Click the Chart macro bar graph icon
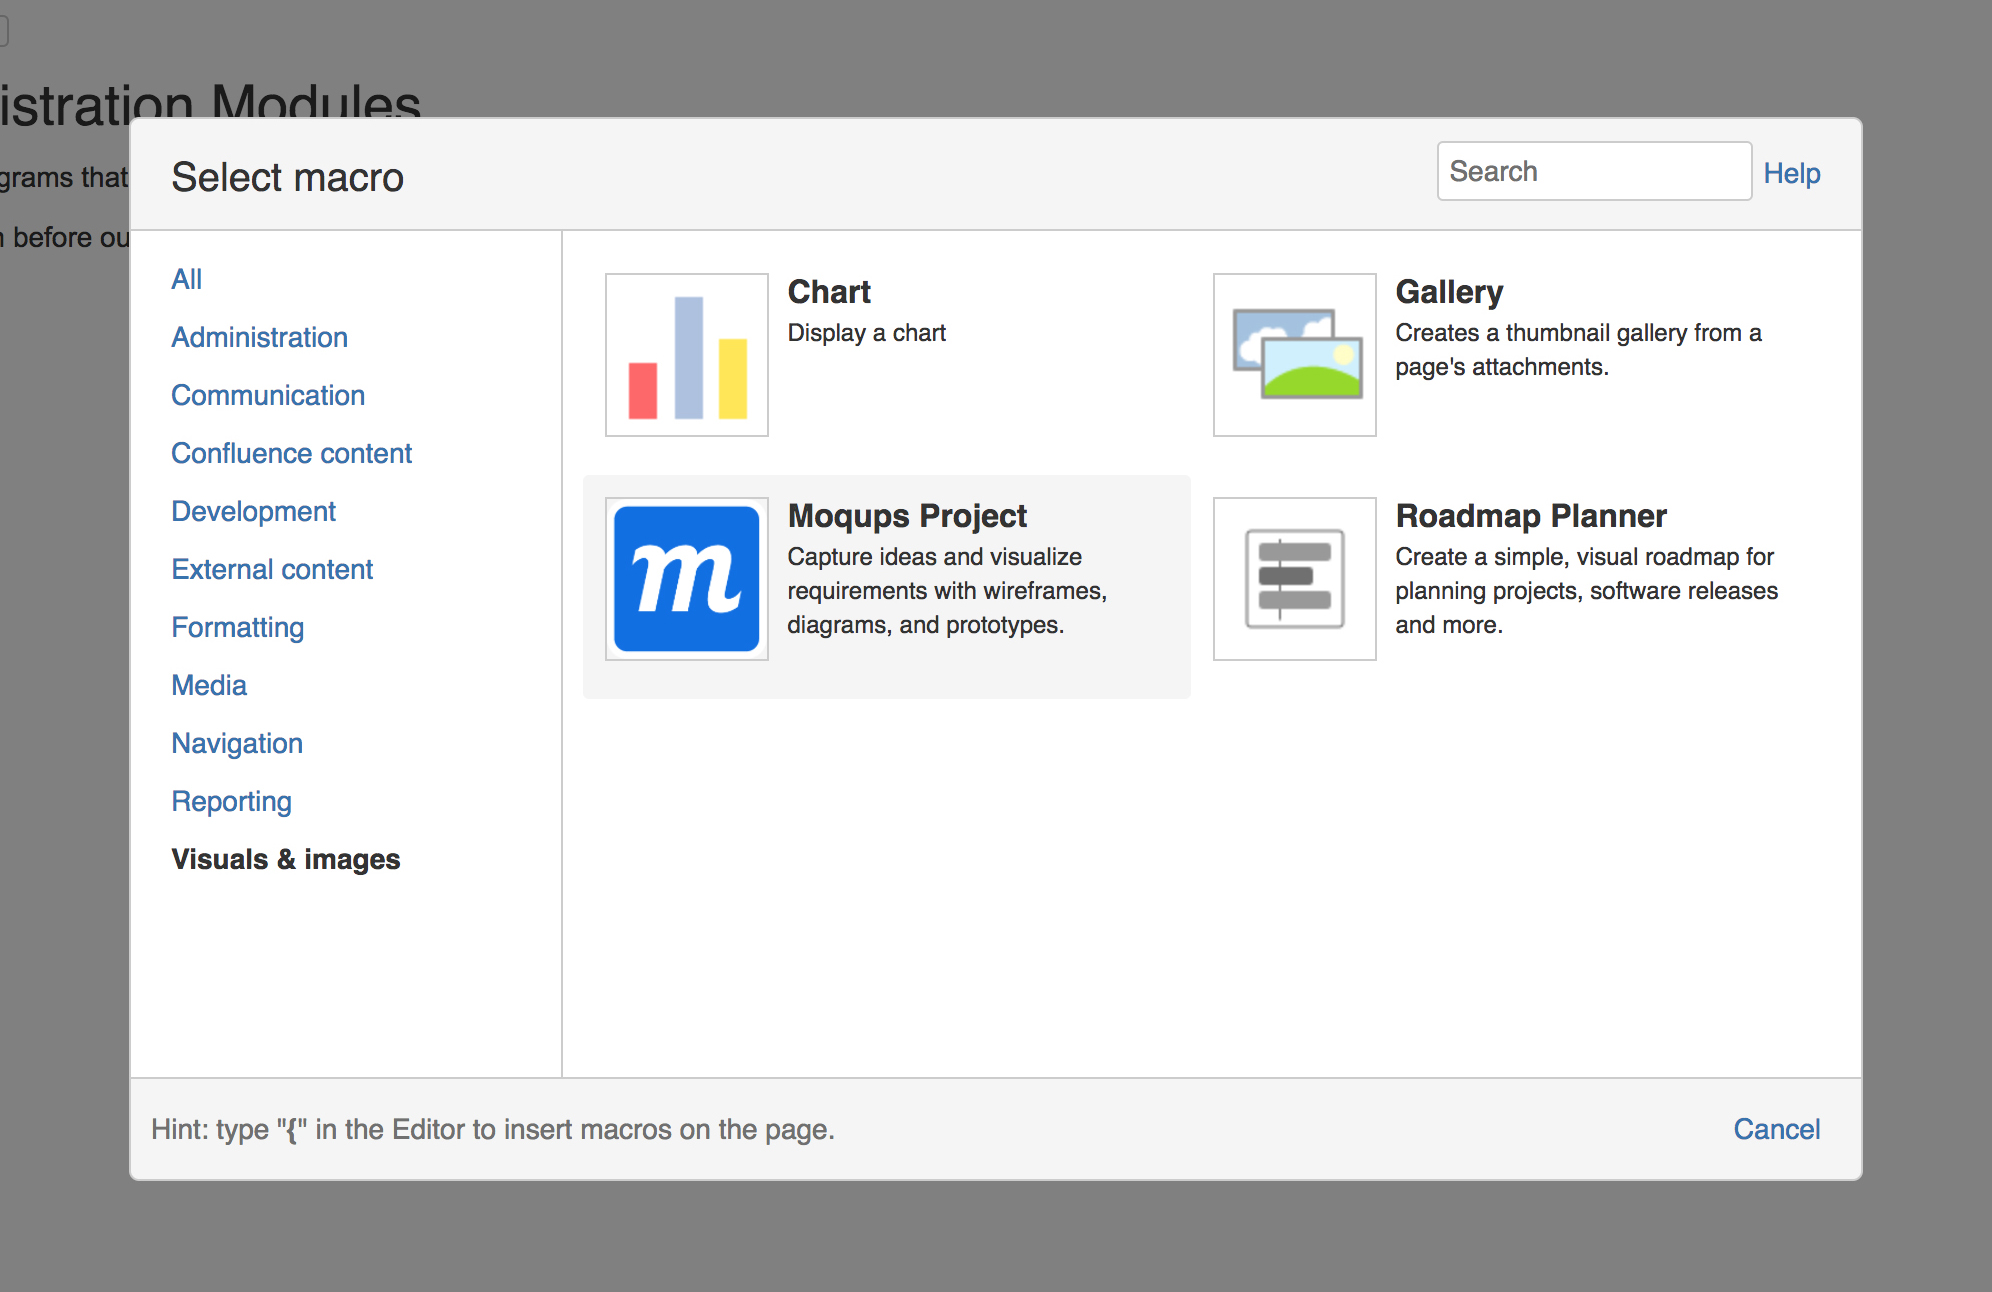The height and width of the screenshot is (1292, 1992). click(x=686, y=354)
